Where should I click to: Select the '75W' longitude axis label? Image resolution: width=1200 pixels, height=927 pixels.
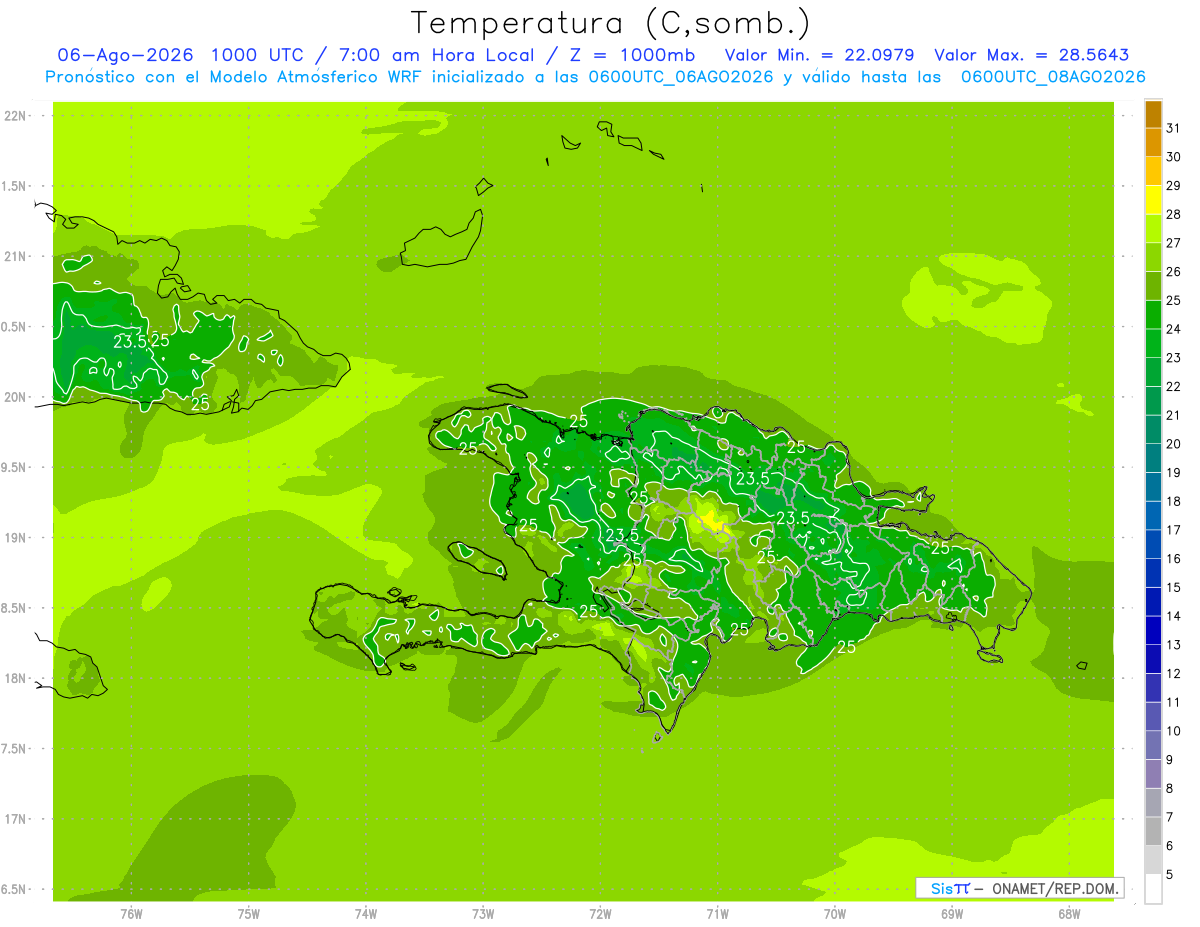click(249, 913)
